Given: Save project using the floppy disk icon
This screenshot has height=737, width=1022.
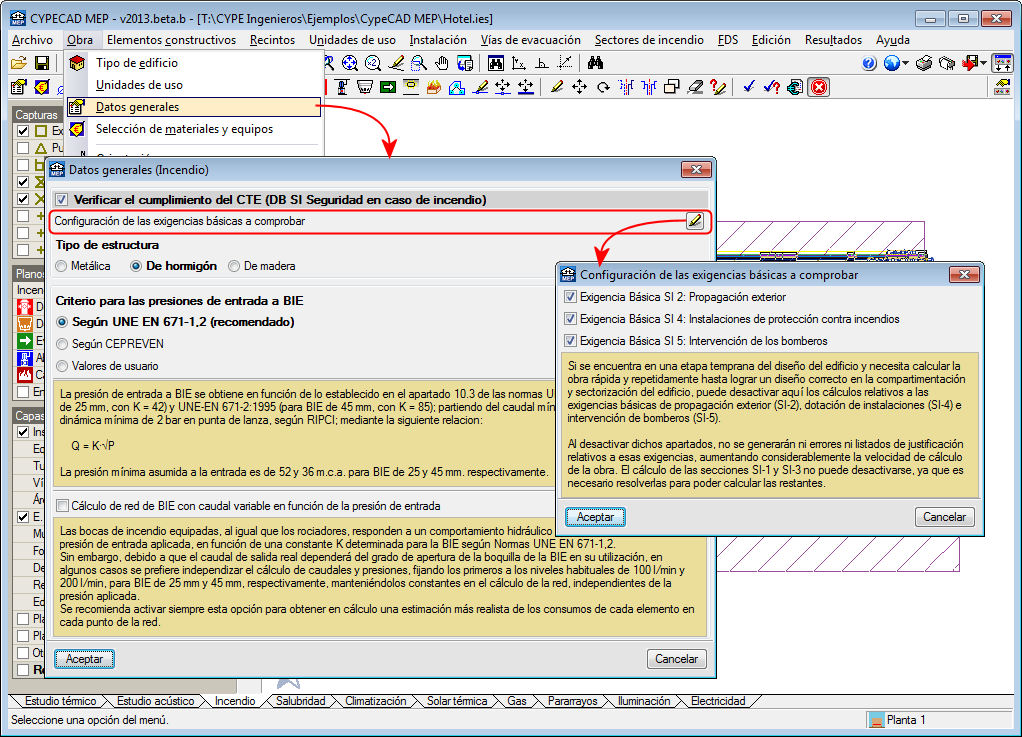Looking at the screenshot, I should (42, 63).
